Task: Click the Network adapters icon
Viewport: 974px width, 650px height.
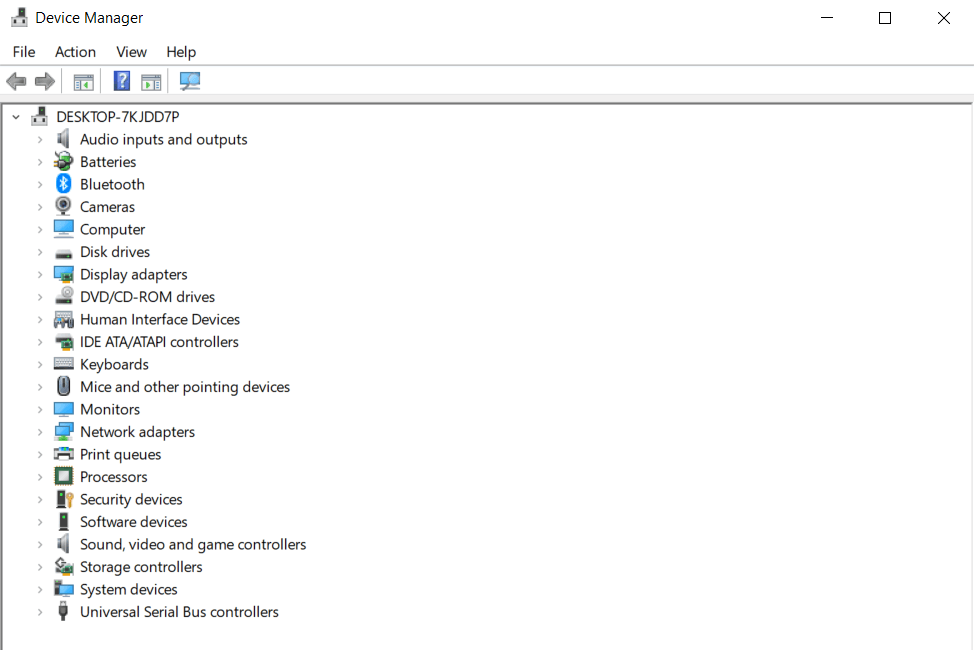Action: point(63,432)
